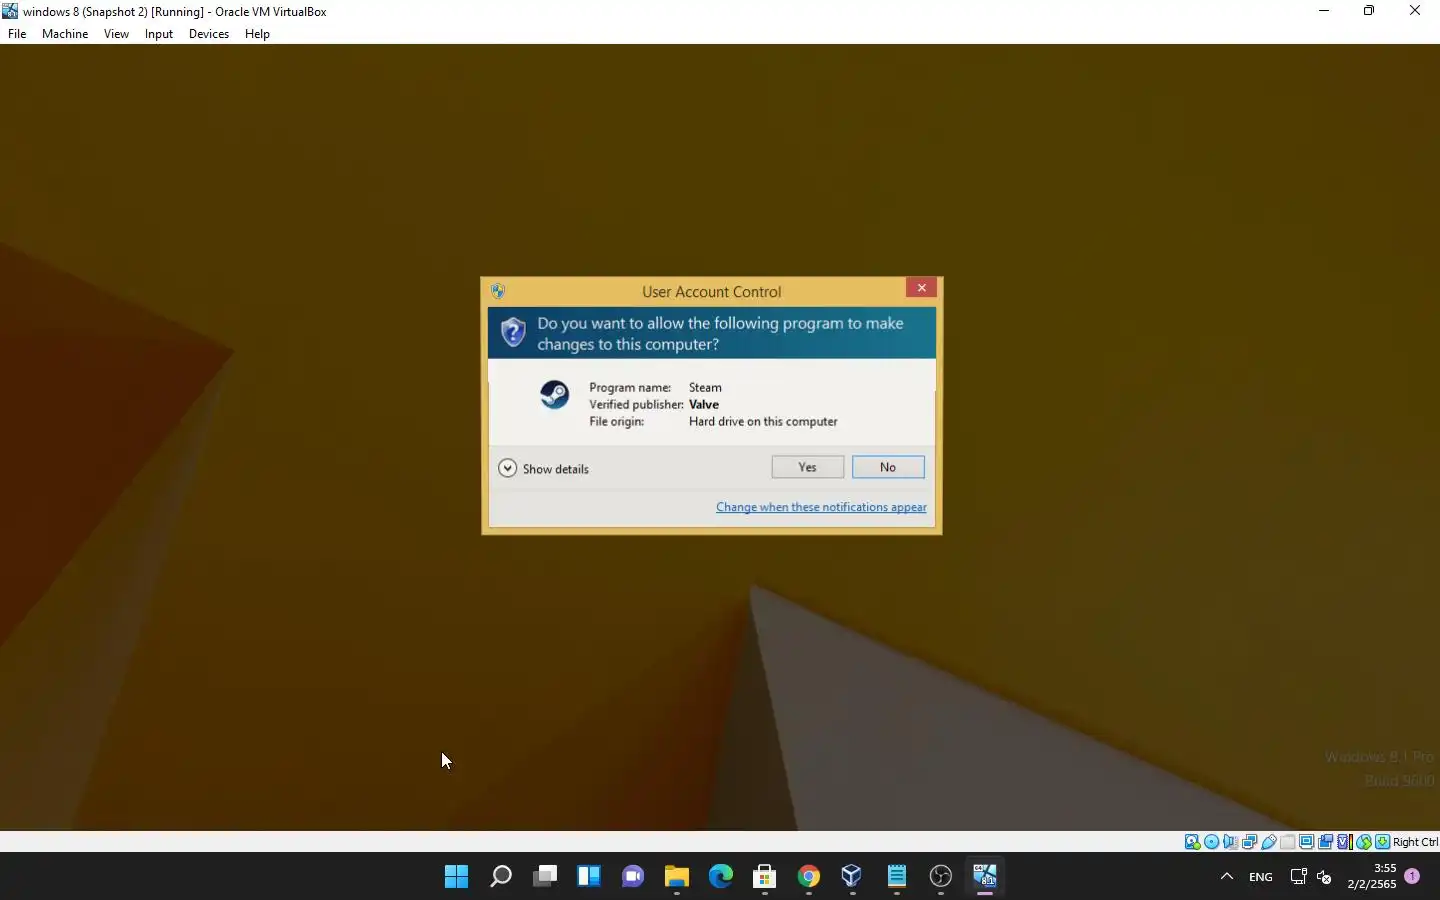
Task: Open the Machine menu
Action: tap(65, 34)
